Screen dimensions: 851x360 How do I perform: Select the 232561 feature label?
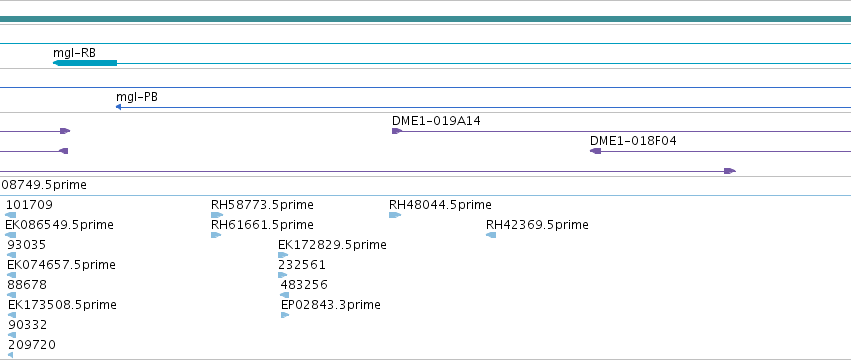[x=302, y=265]
